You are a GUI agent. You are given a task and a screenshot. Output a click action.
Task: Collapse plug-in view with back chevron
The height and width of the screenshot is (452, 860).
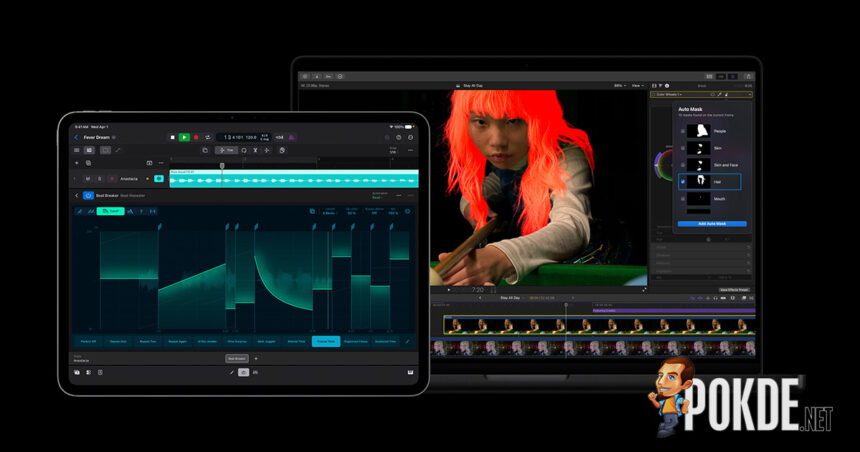(76, 195)
